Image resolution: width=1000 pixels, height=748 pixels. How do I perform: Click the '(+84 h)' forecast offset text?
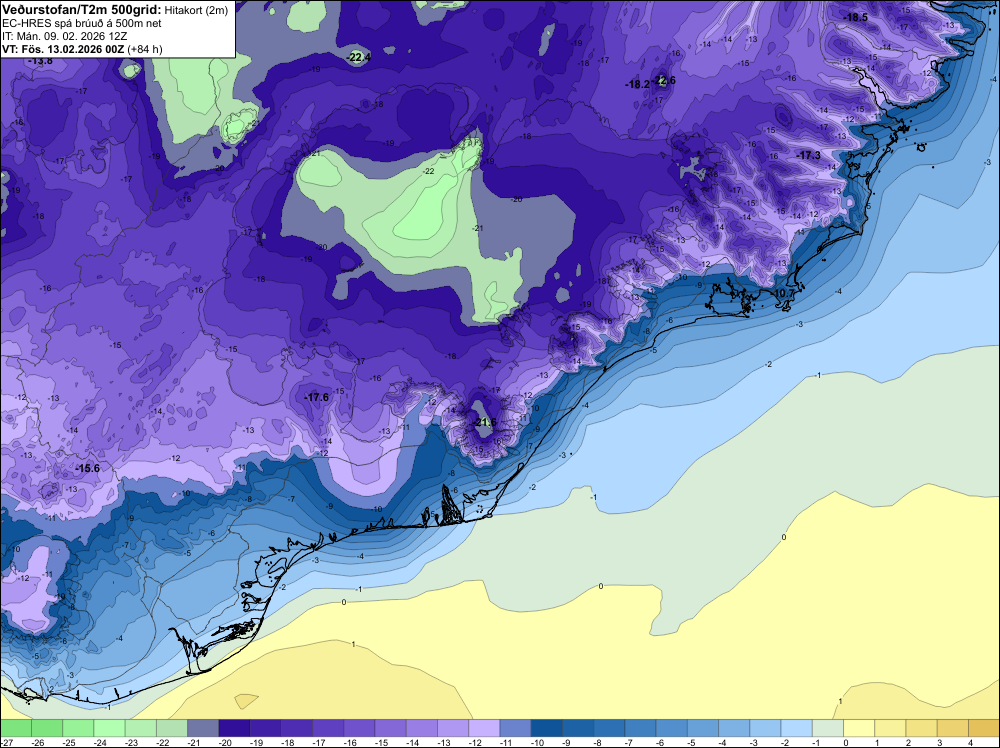145,49
